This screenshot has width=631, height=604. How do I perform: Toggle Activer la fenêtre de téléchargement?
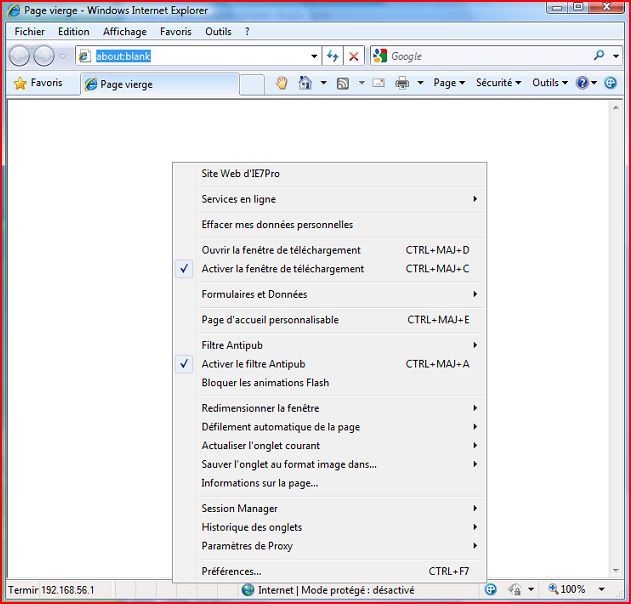330,269
